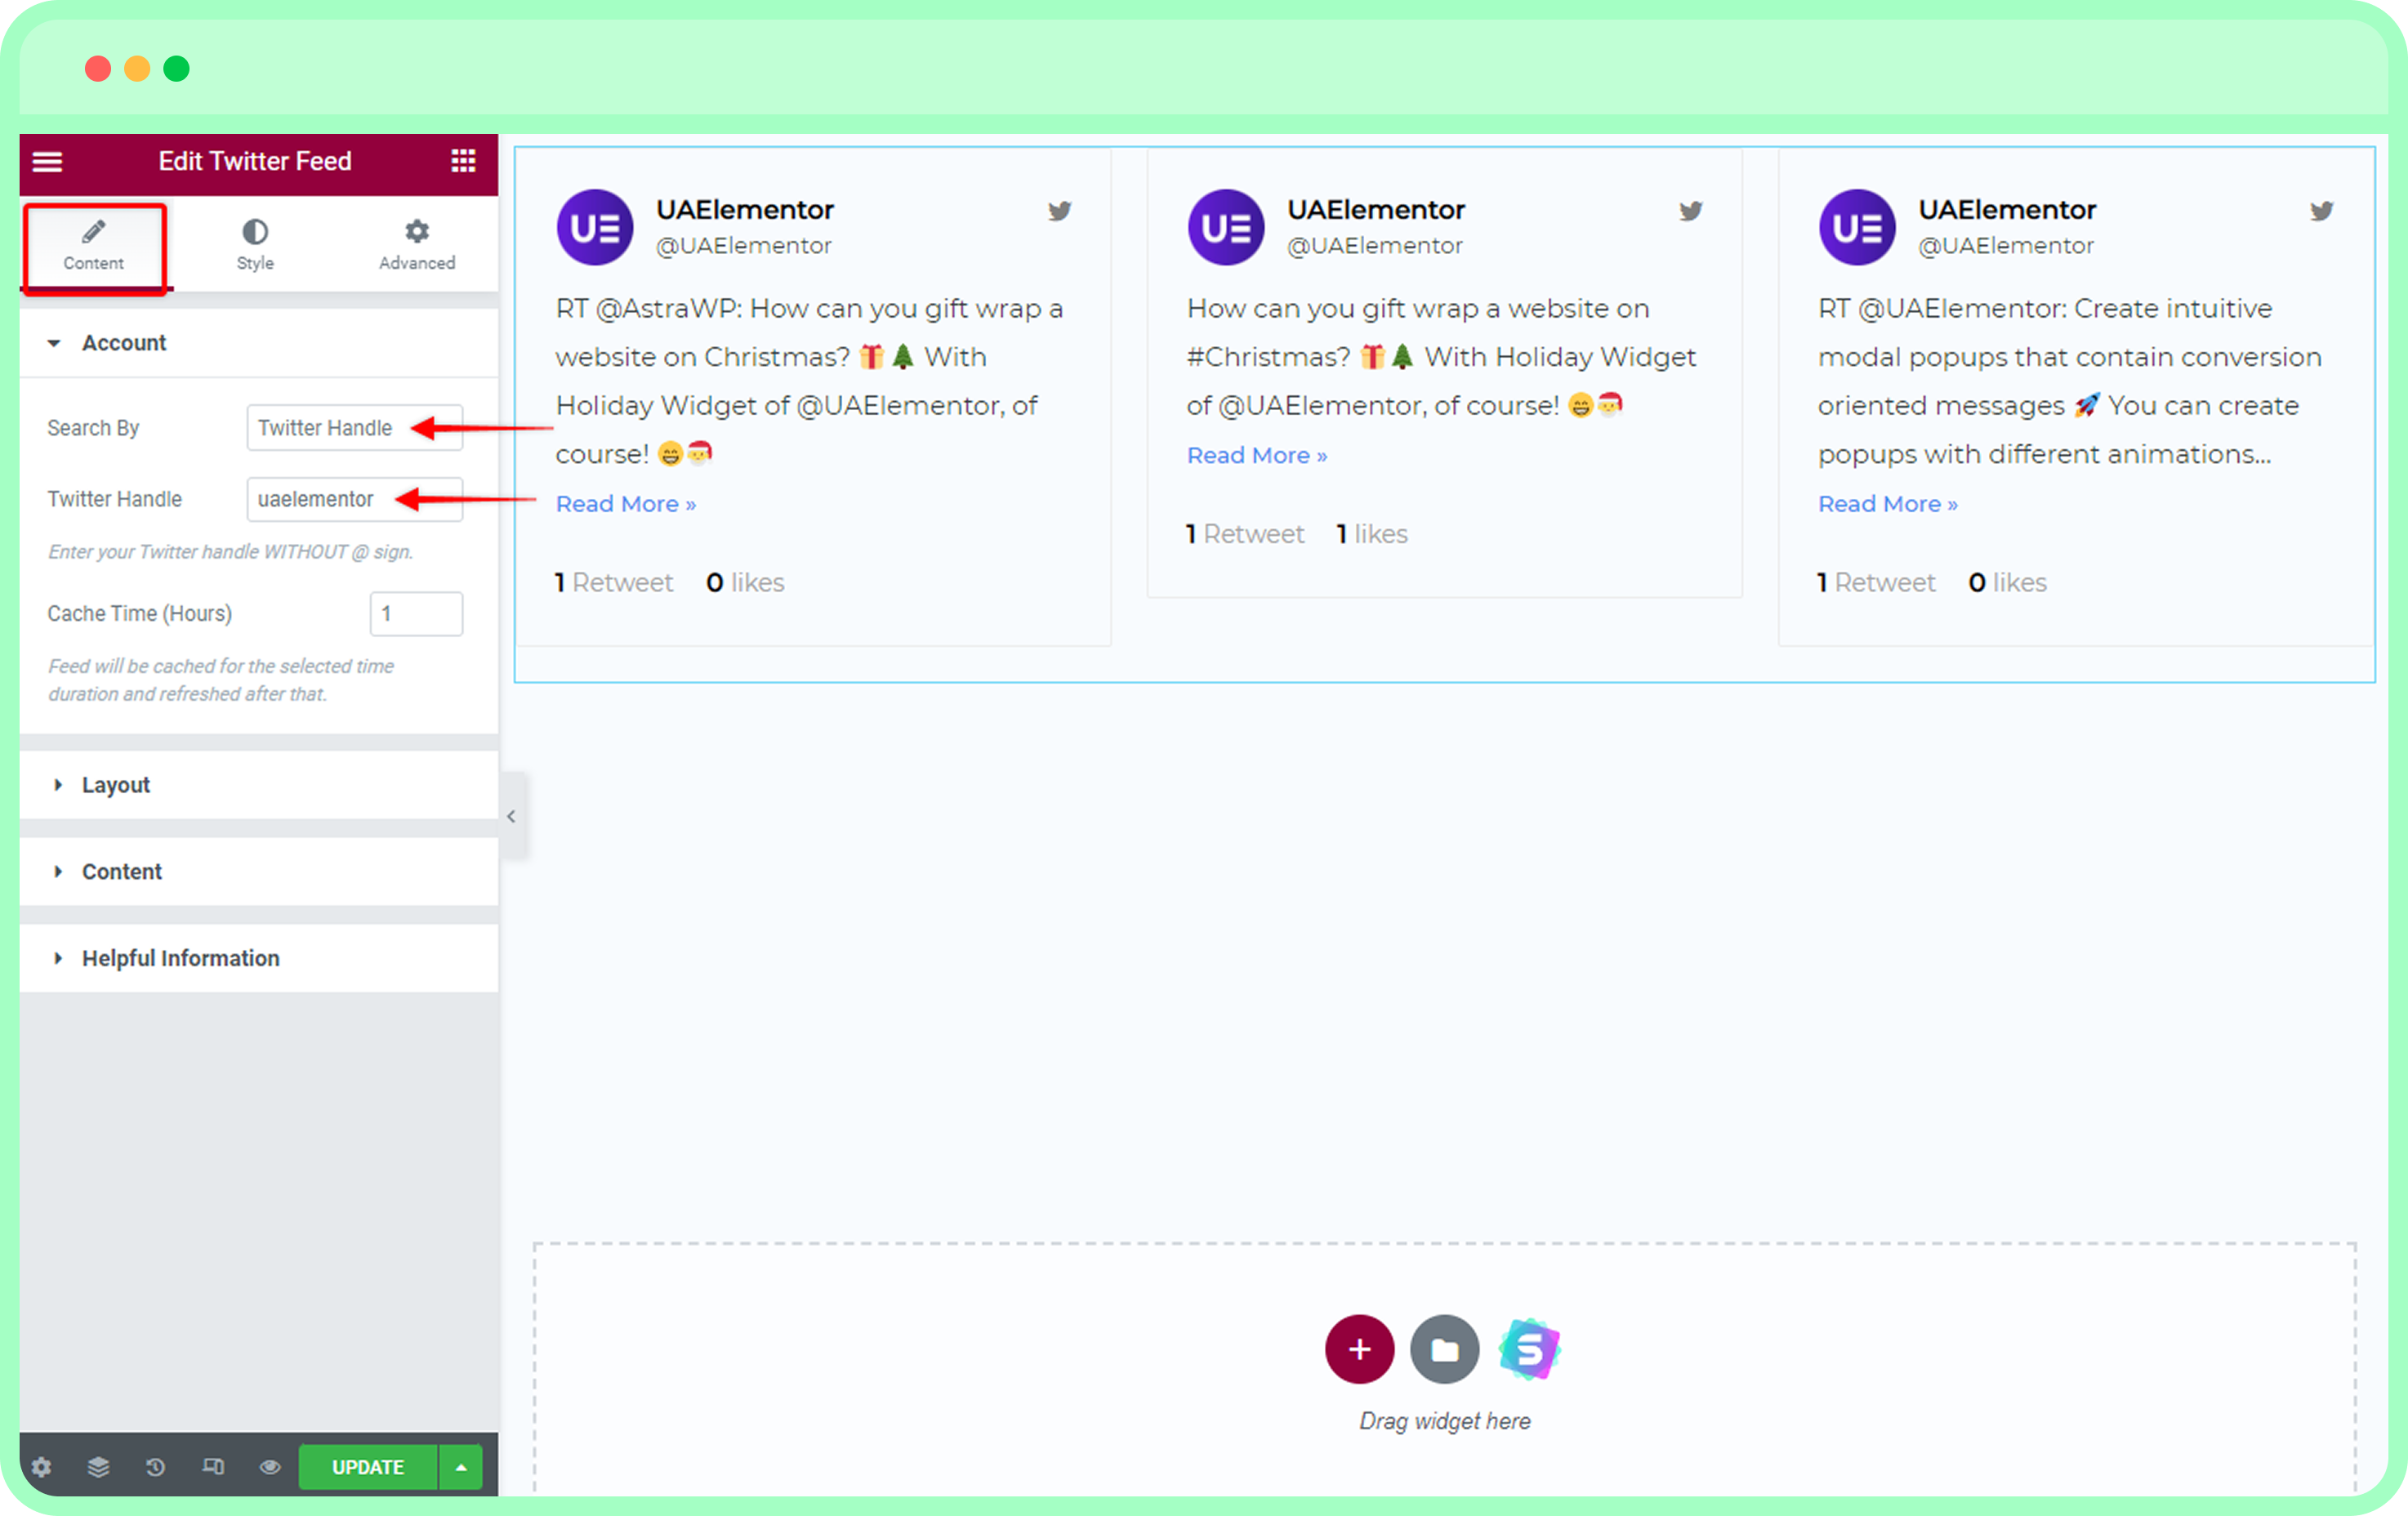Click the Settings gear in bottom toolbar
The height and width of the screenshot is (1516, 2408).
pos(41,1467)
